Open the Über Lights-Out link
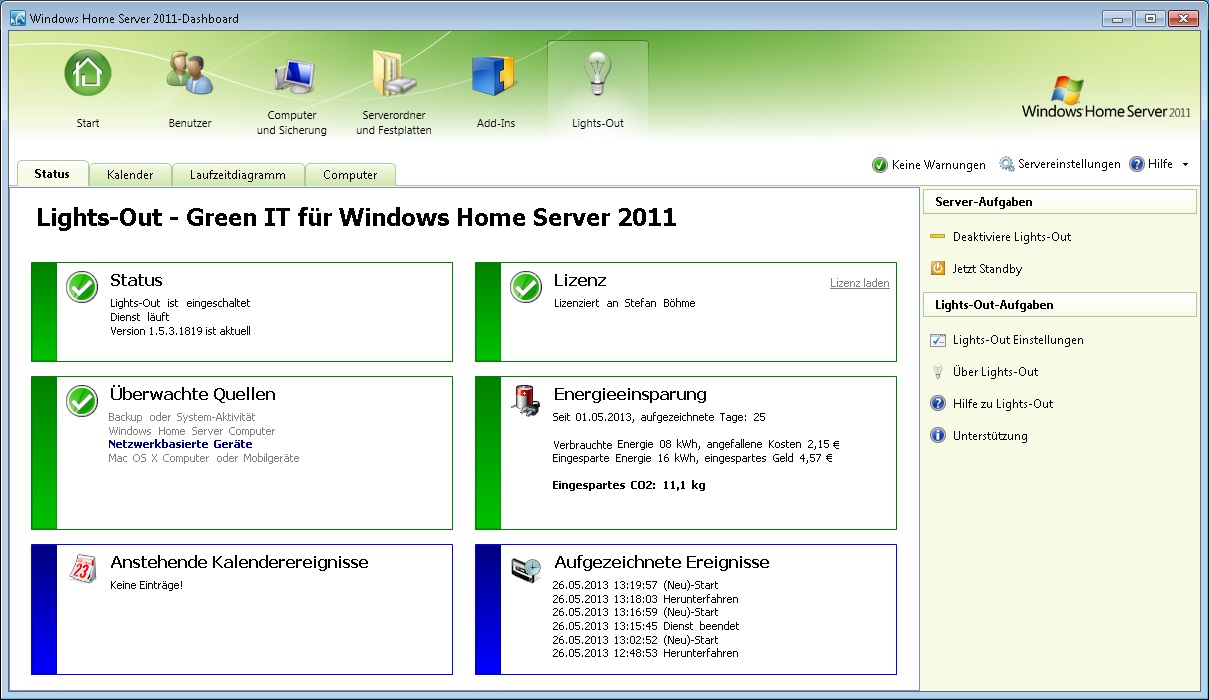The height and width of the screenshot is (700, 1209). point(996,372)
